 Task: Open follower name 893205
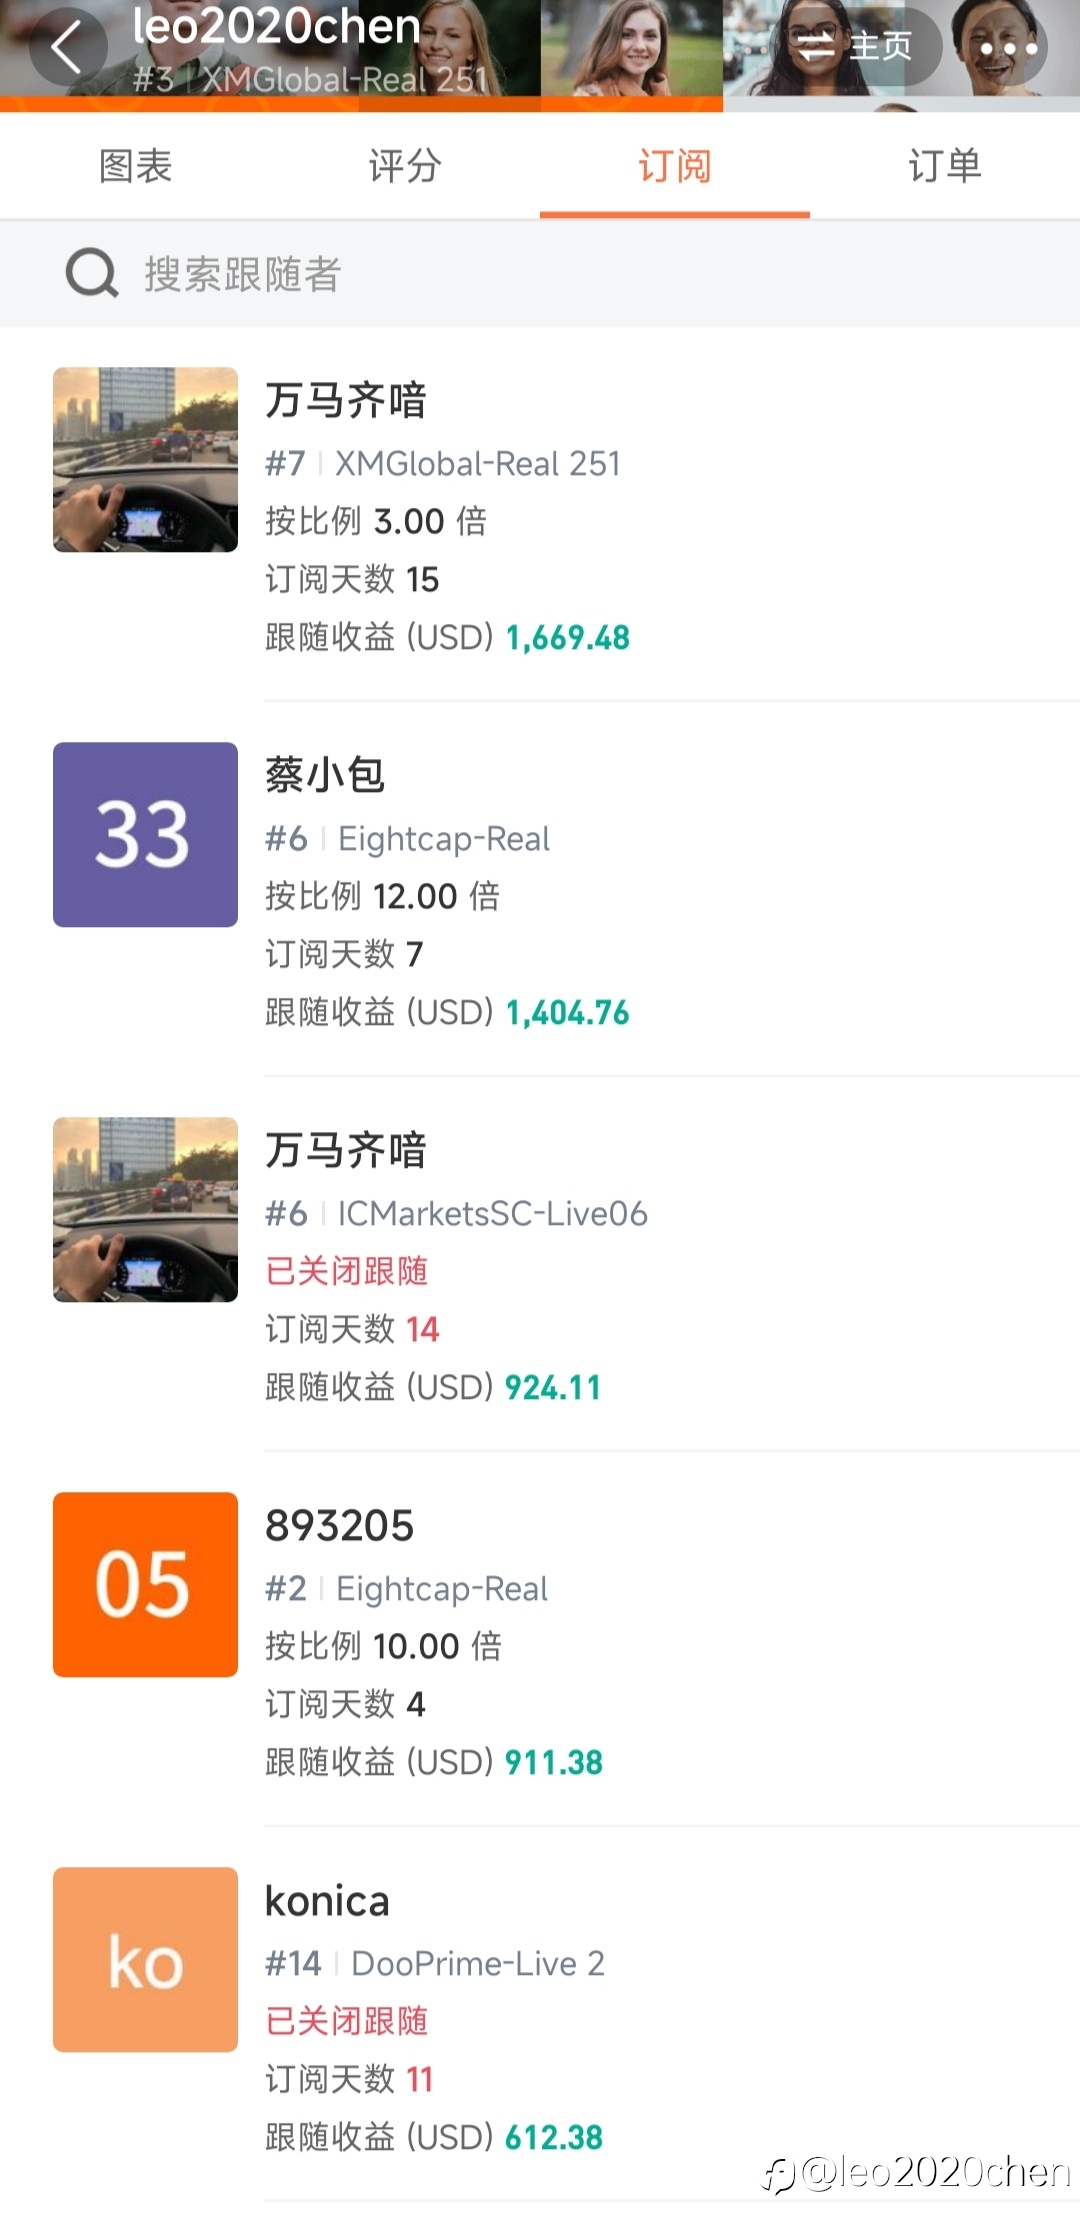pos(339,1526)
